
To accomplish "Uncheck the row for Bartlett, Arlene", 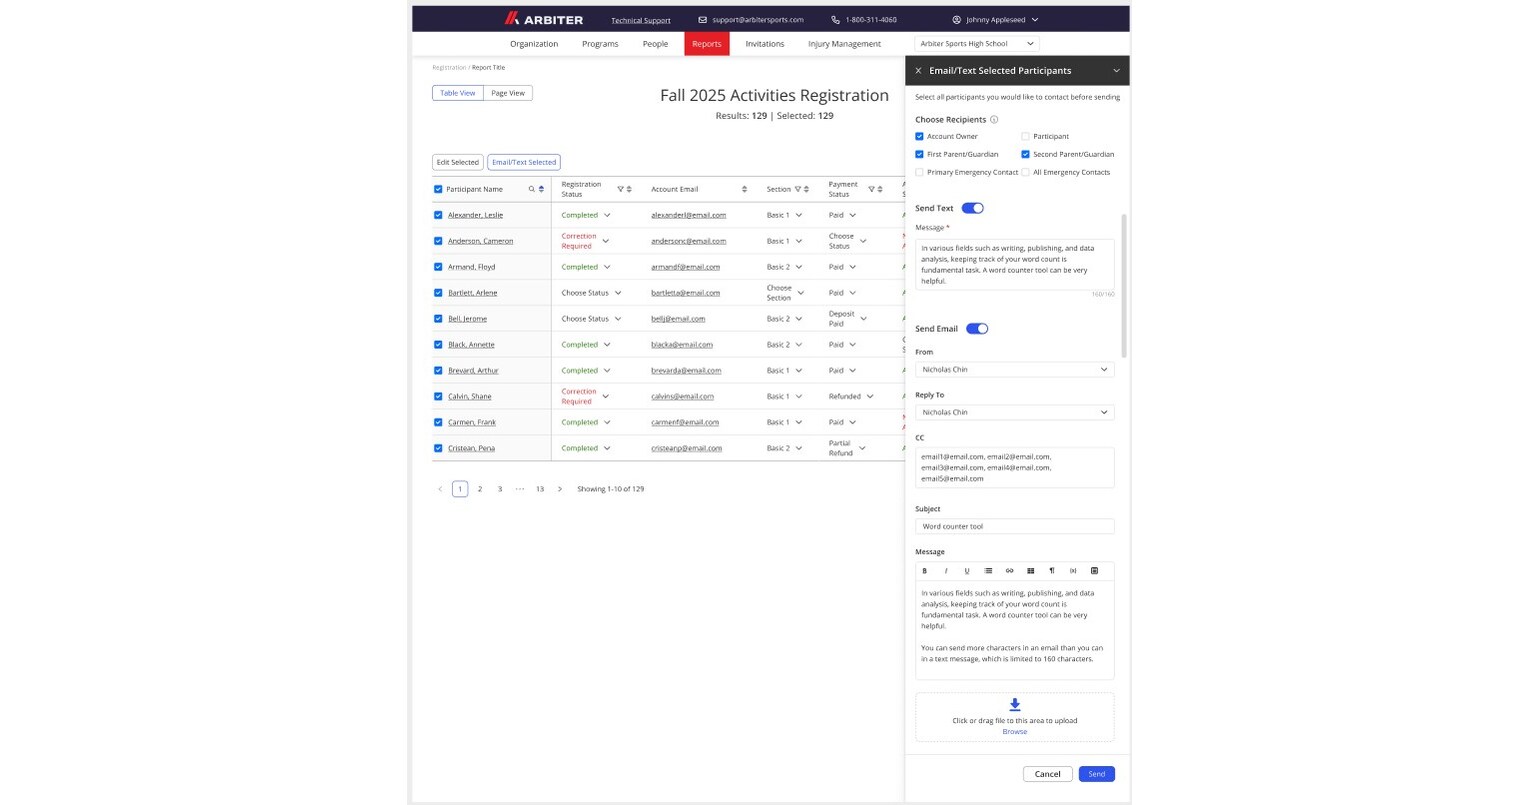I will click(x=438, y=293).
